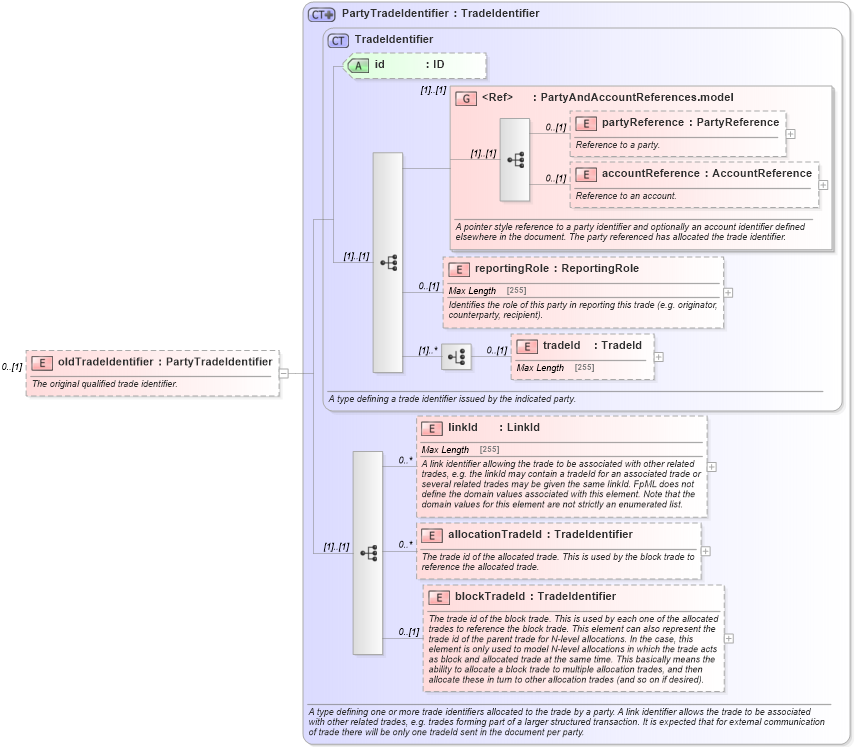
Task: Click the [1]..* cardinality before tradeId choice
Action: 428,351
